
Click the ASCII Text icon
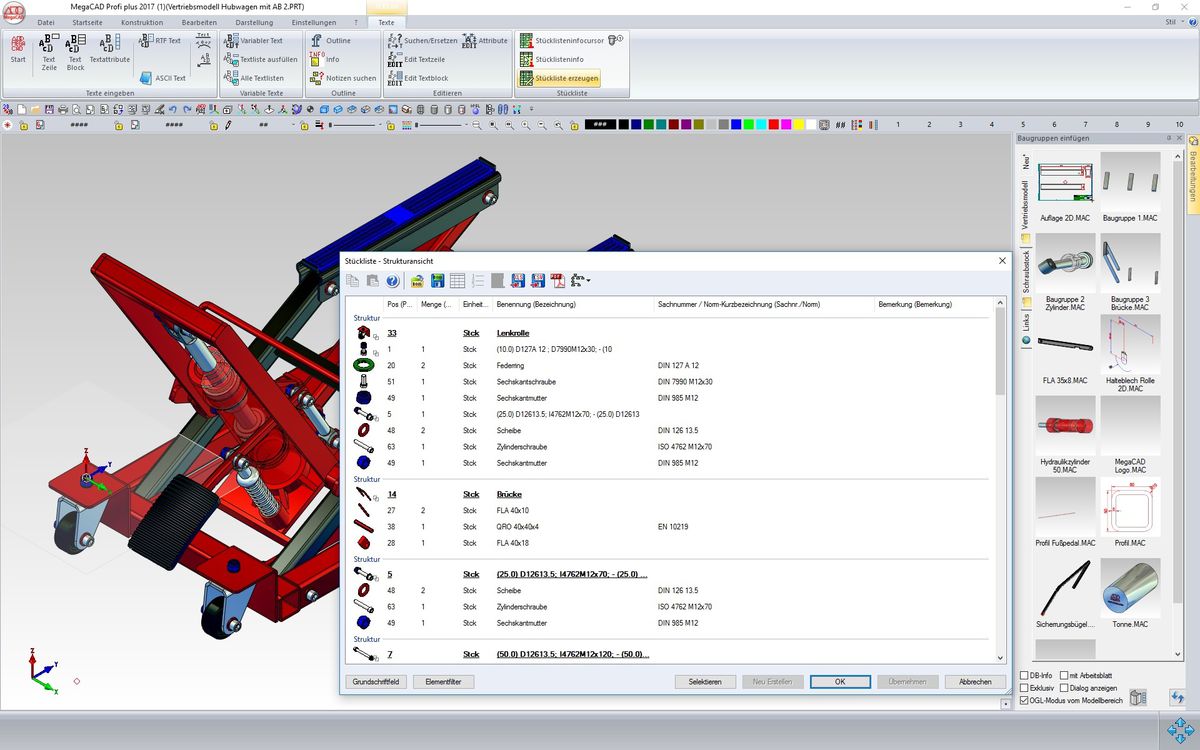point(147,78)
